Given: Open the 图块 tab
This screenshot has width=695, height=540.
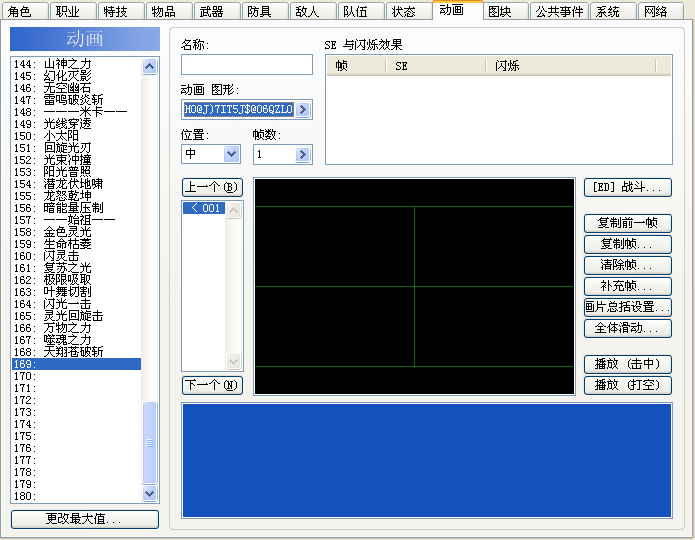Looking at the screenshot, I should tap(505, 11).
